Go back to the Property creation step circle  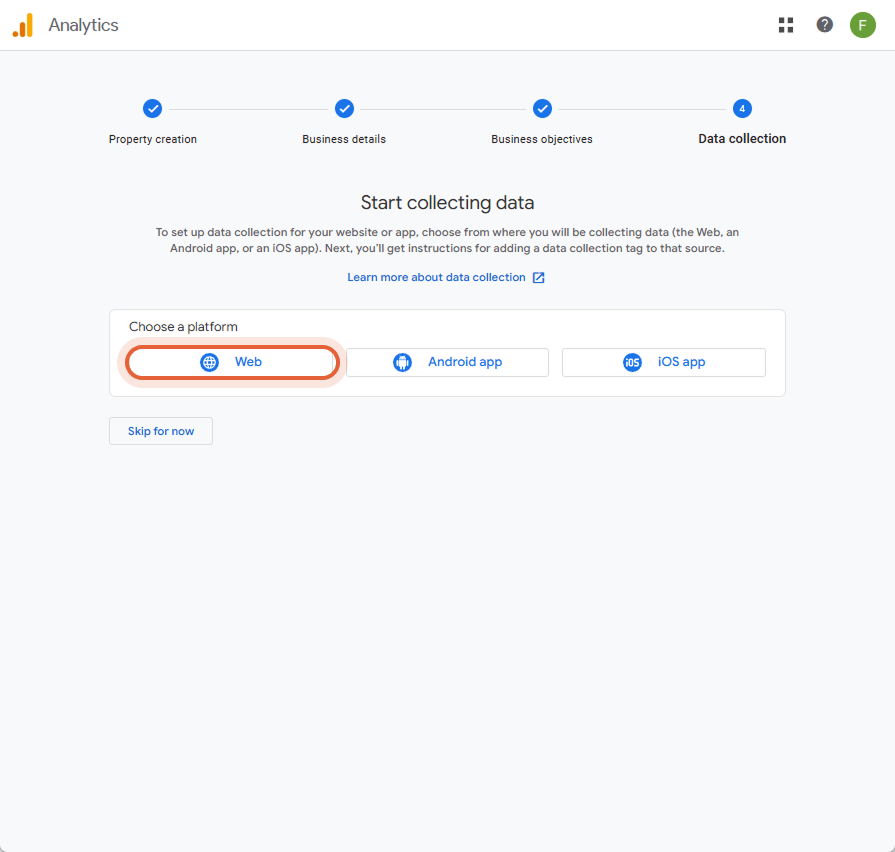(x=152, y=108)
